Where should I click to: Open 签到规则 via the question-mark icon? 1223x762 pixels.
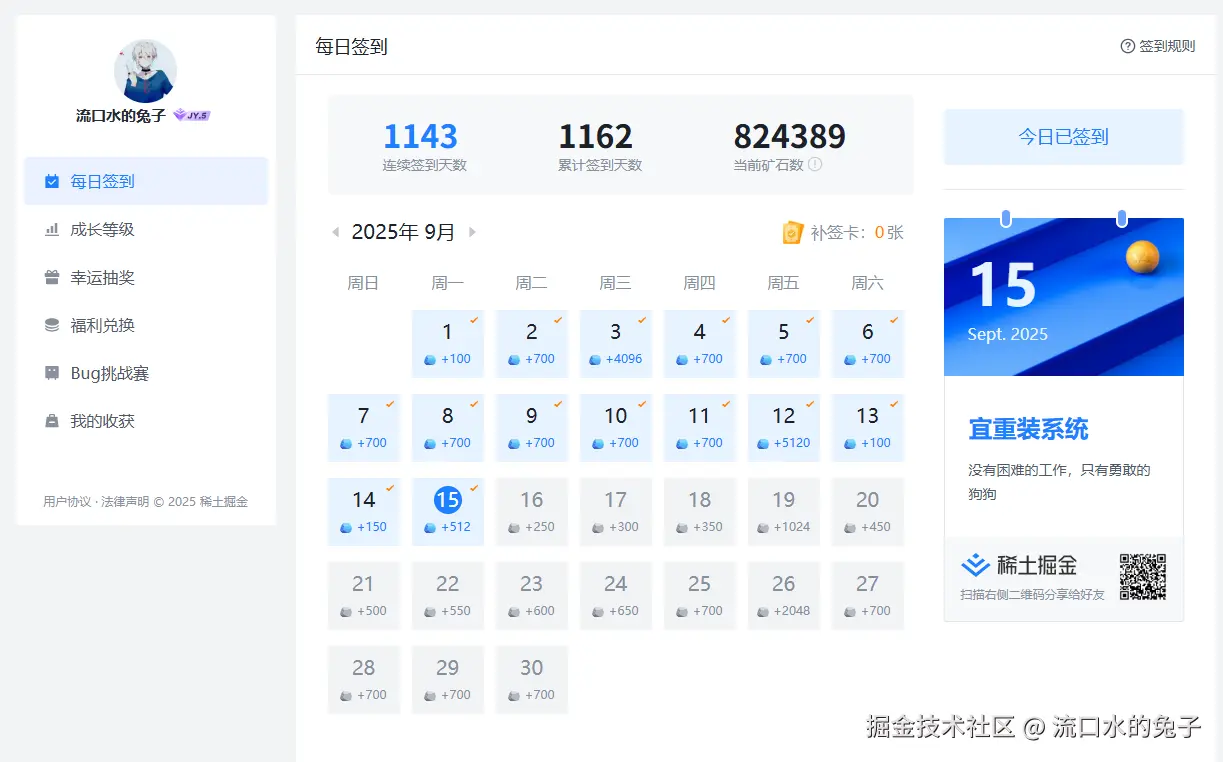coord(1126,47)
